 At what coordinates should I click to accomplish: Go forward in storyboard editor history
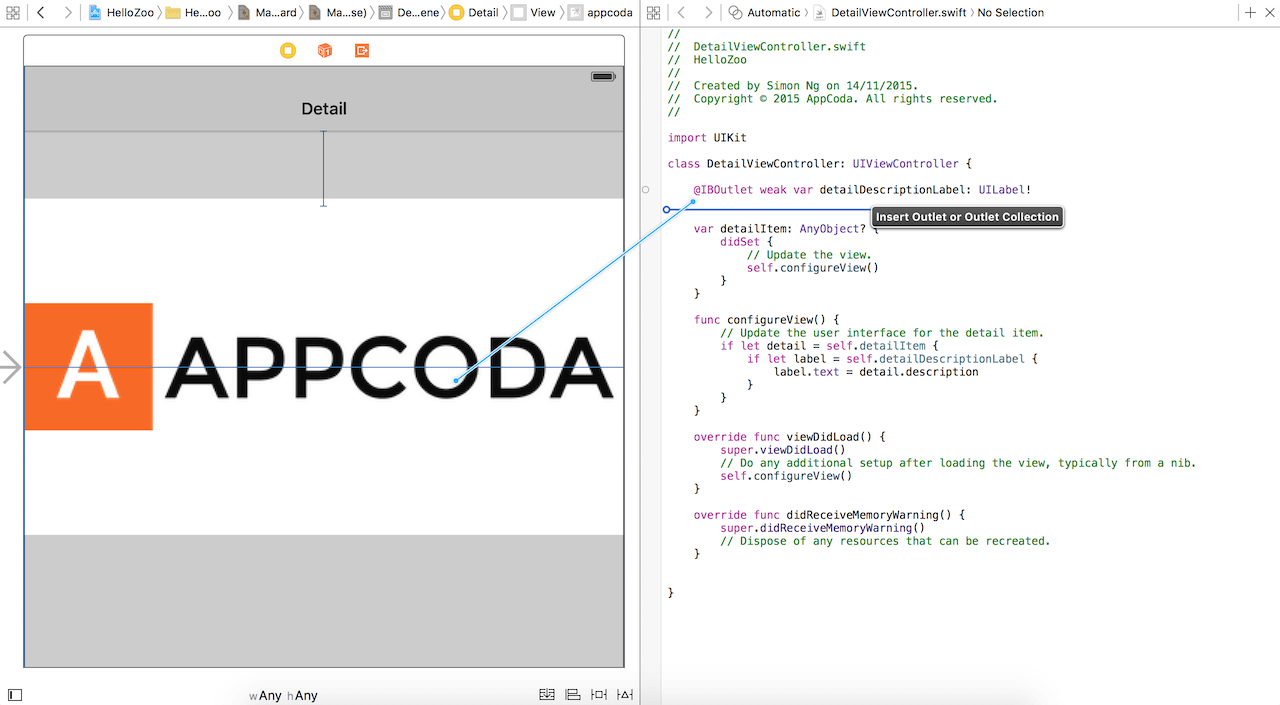[x=68, y=13]
